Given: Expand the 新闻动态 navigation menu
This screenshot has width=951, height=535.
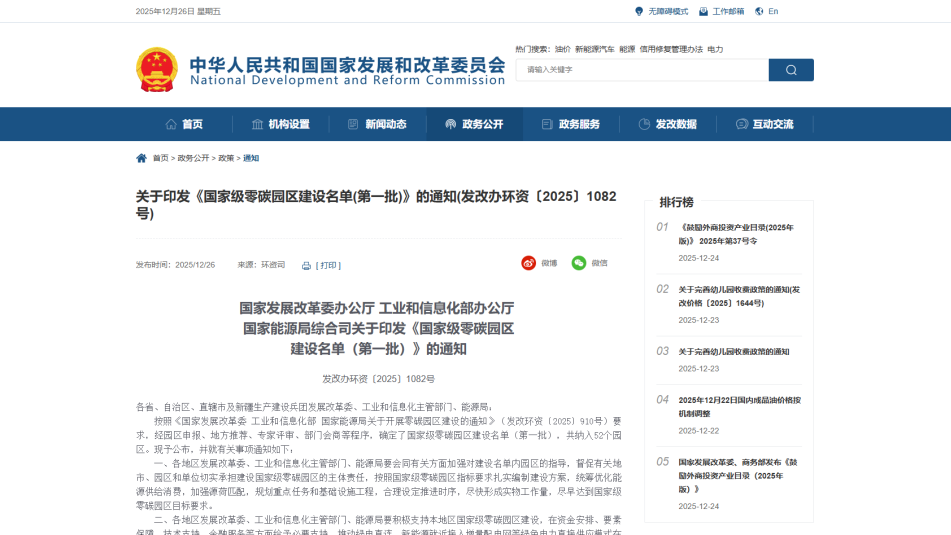Looking at the screenshot, I should pyautogui.click(x=377, y=124).
